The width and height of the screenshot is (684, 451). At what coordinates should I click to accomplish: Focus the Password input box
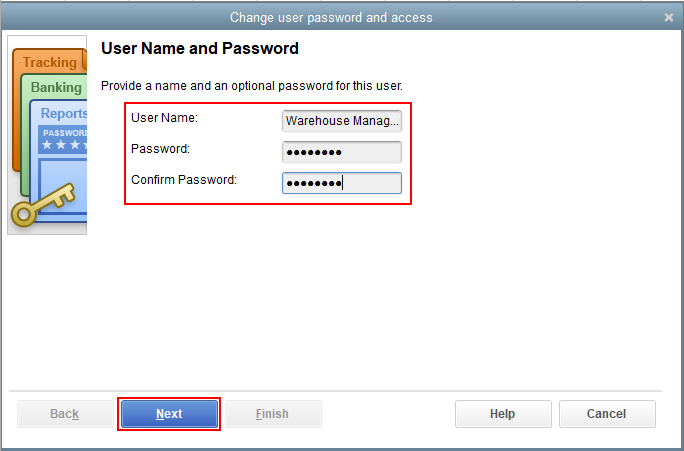tap(342, 152)
